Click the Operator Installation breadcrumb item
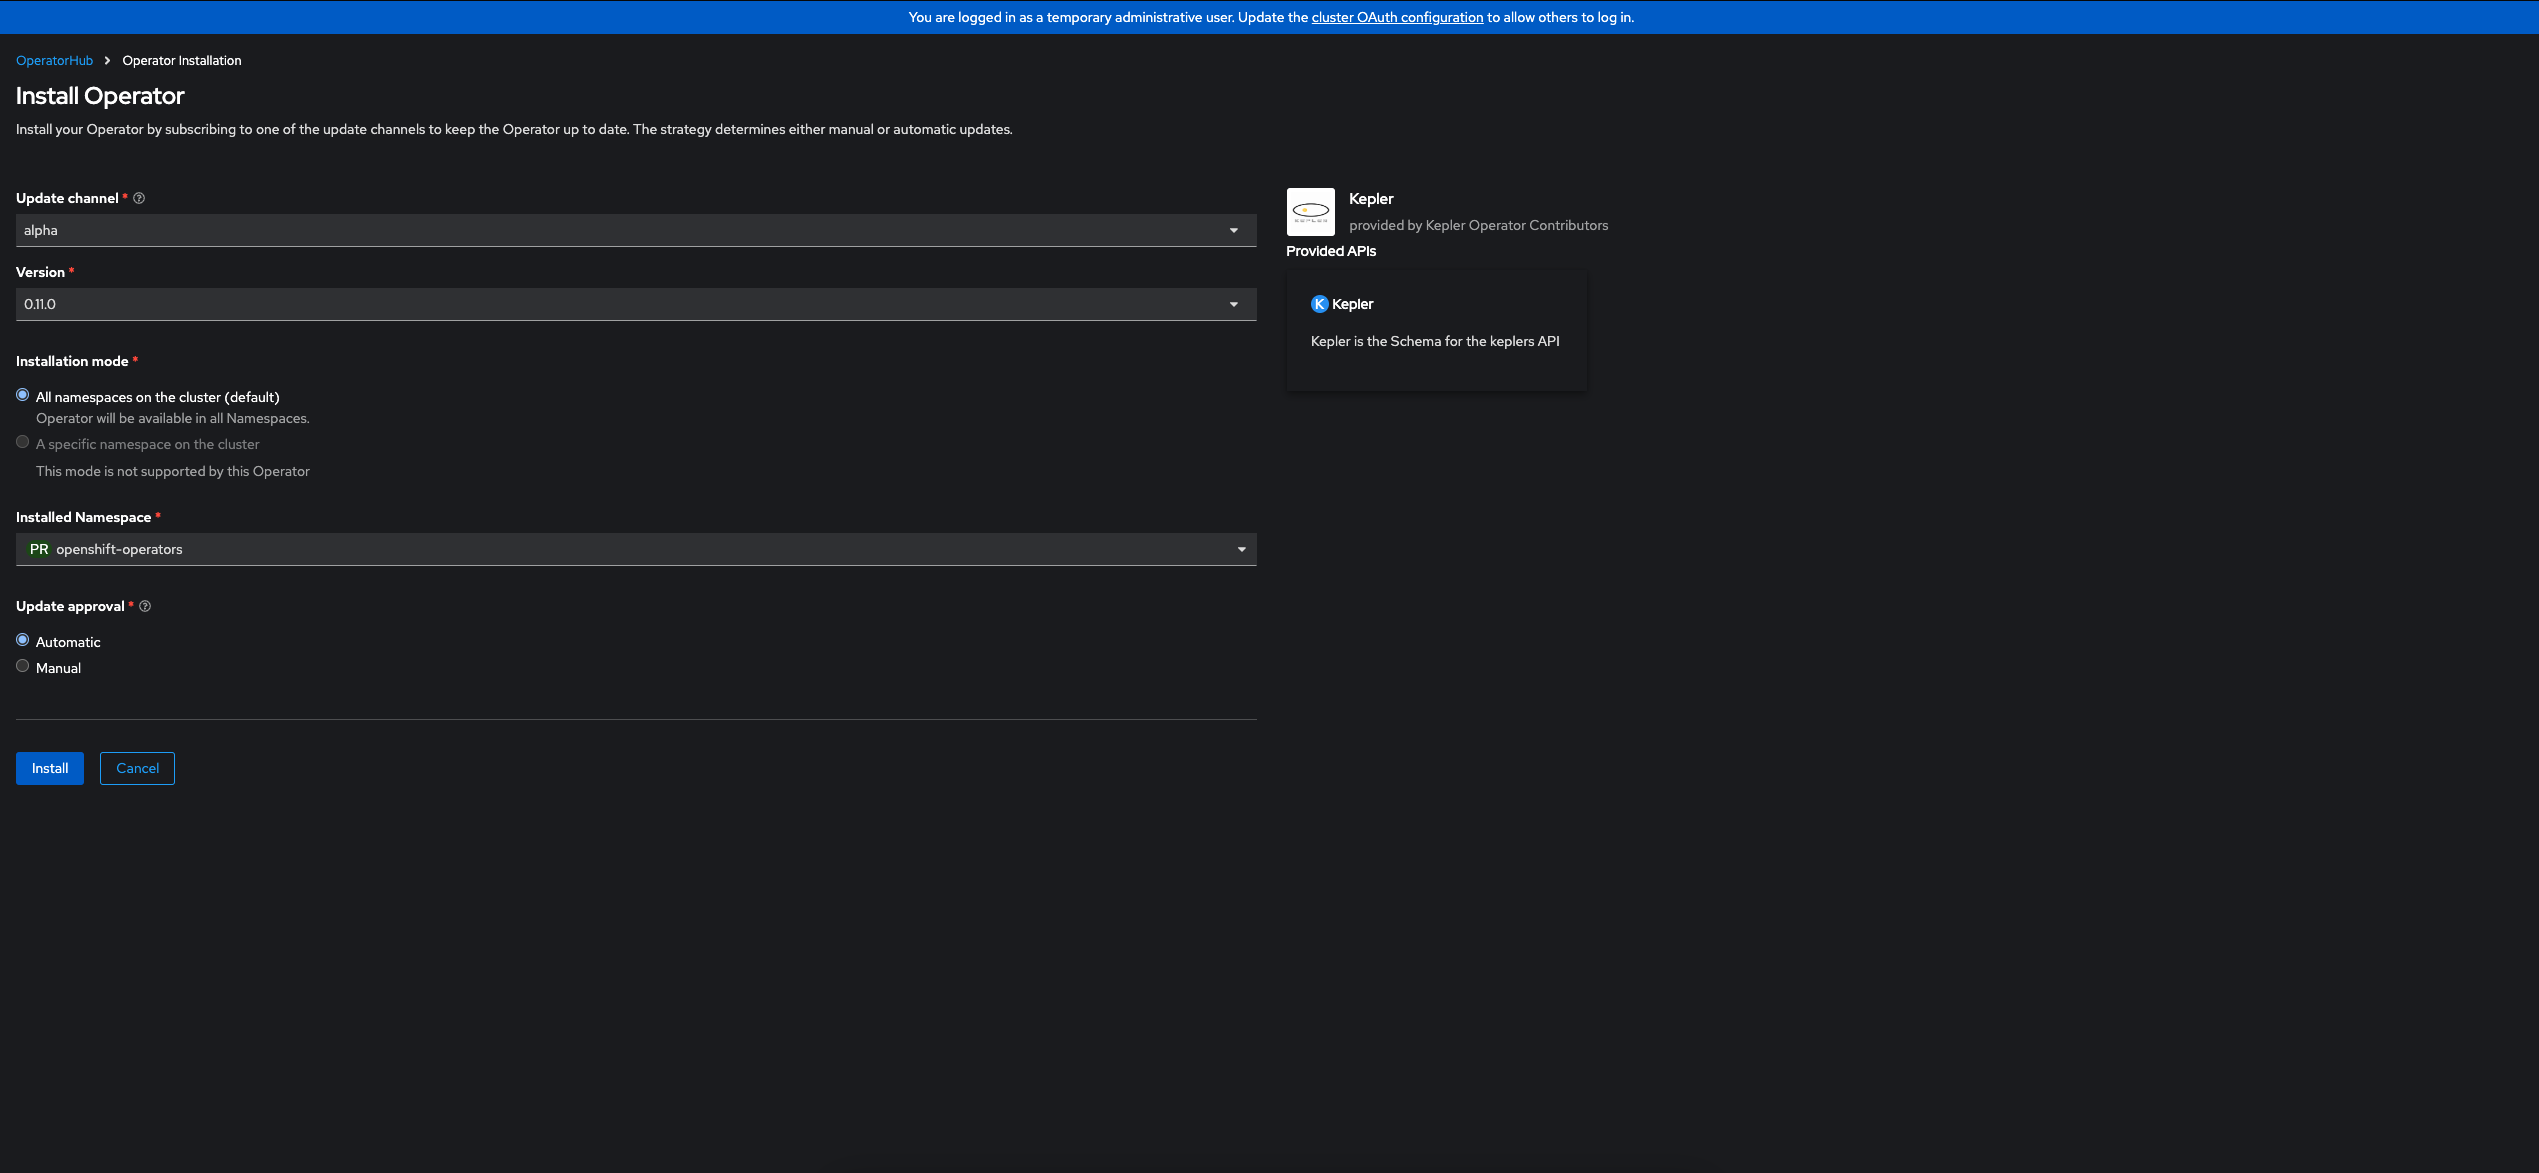This screenshot has width=2539, height=1173. (x=181, y=60)
